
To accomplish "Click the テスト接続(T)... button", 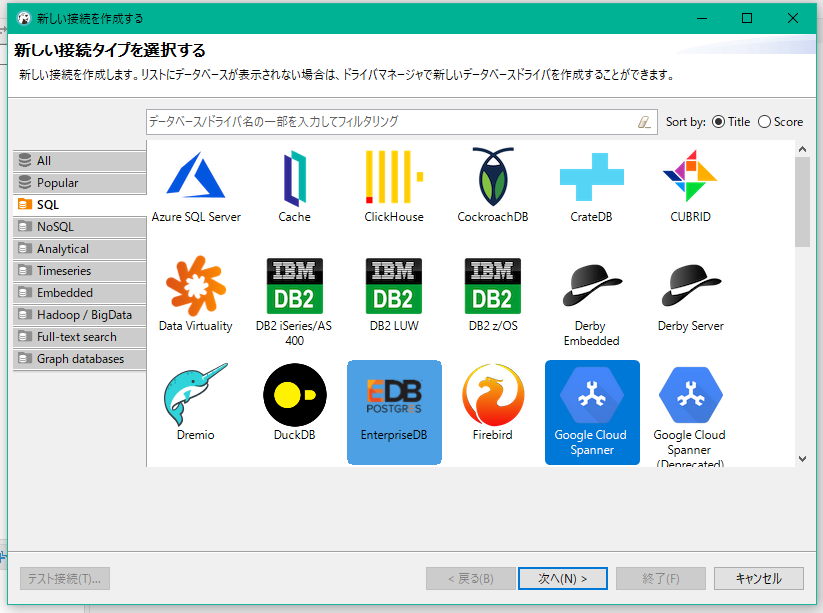I will (65, 578).
